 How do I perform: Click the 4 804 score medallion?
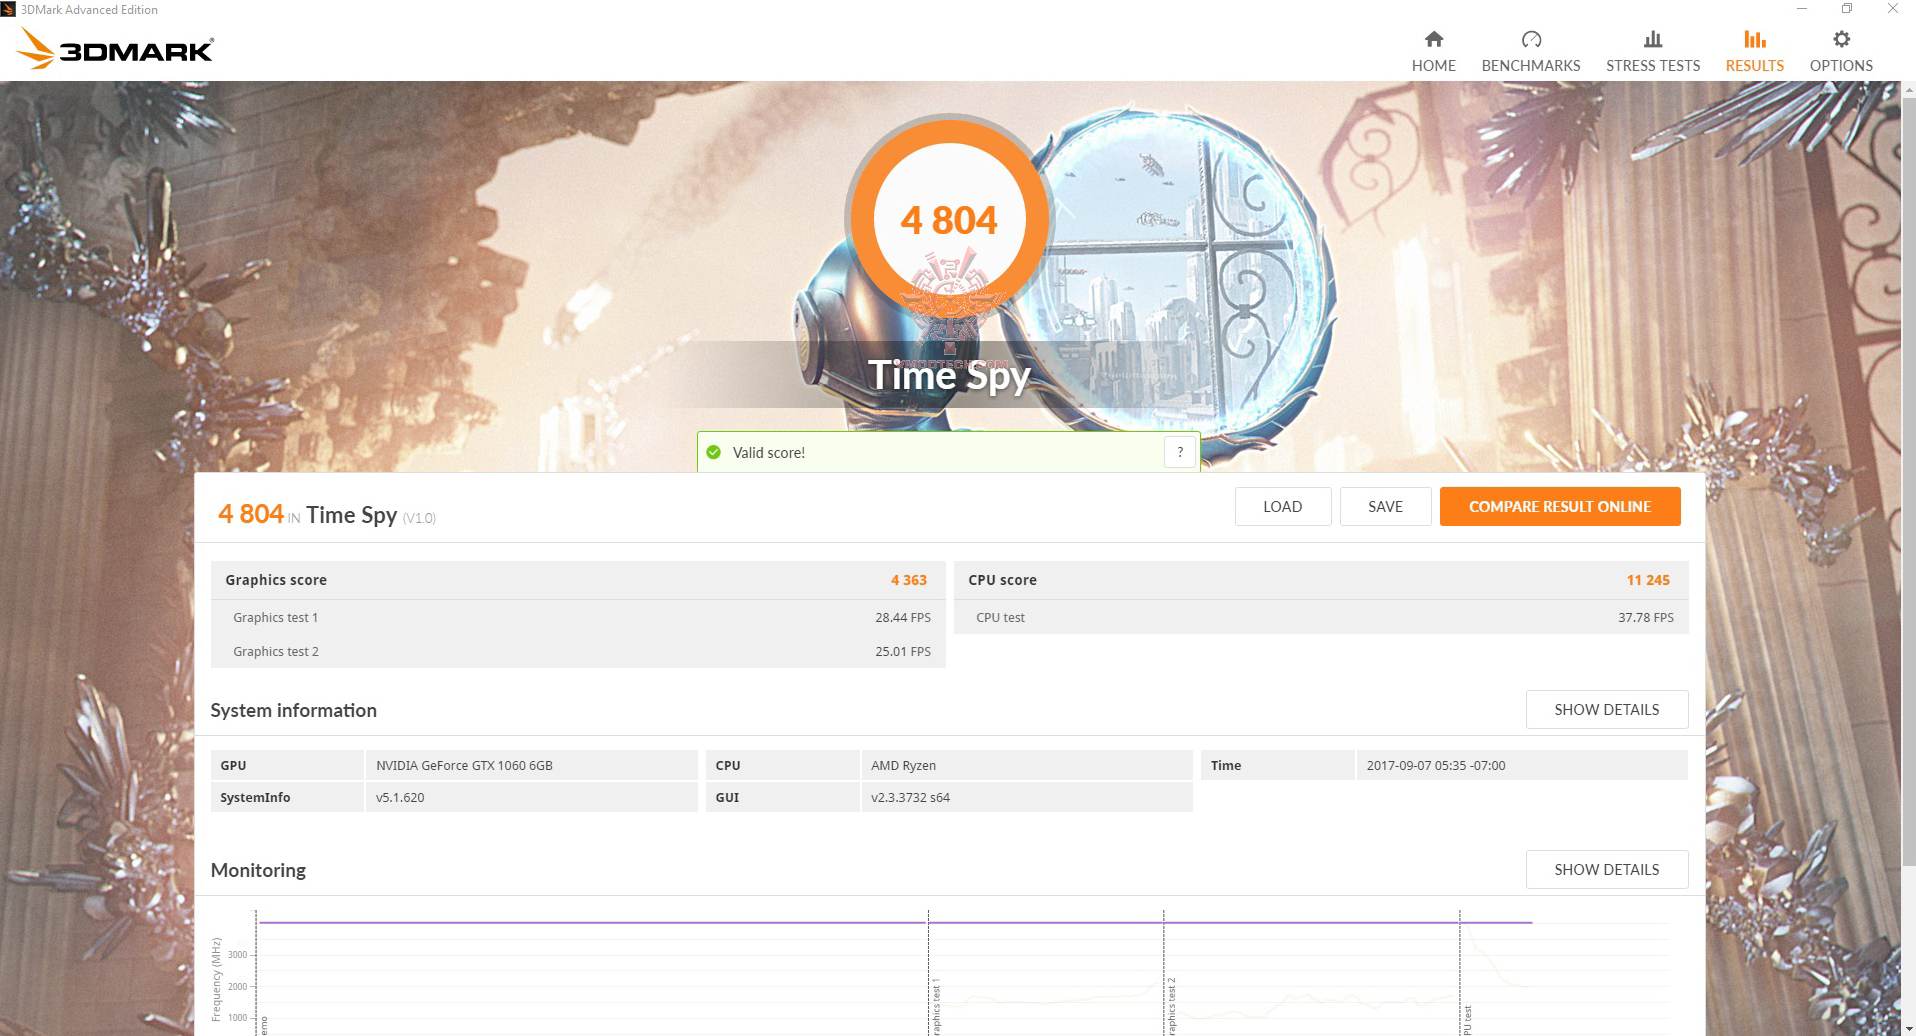(x=950, y=218)
